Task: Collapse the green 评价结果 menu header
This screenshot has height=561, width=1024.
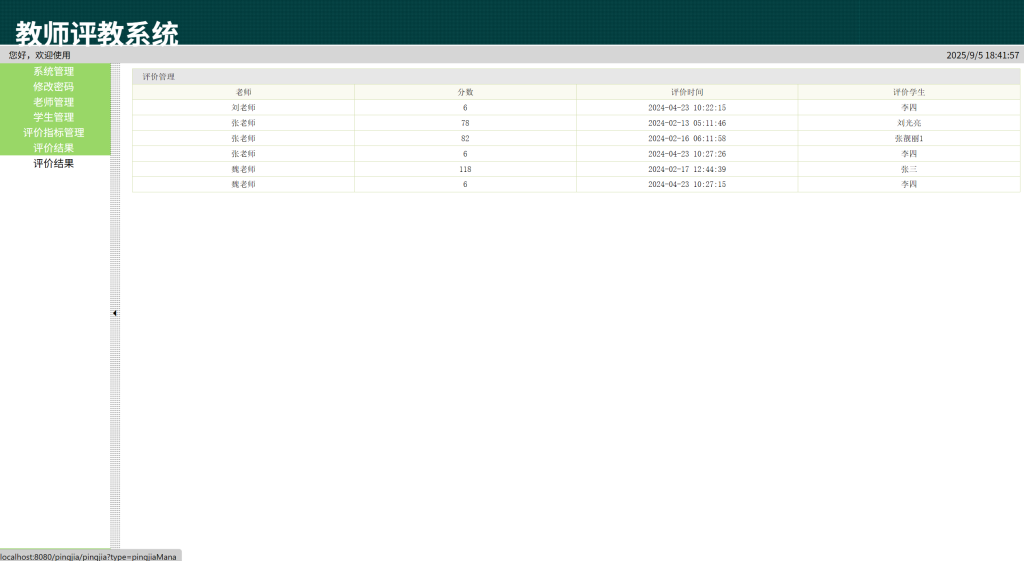Action: pos(54,148)
